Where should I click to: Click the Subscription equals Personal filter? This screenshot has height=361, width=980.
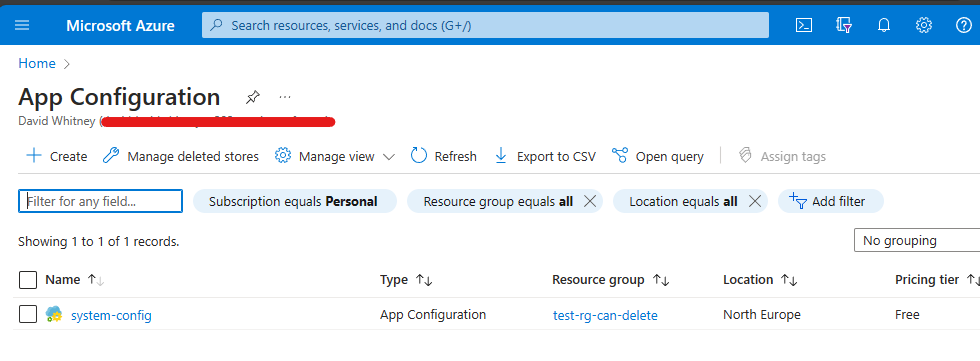[295, 201]
